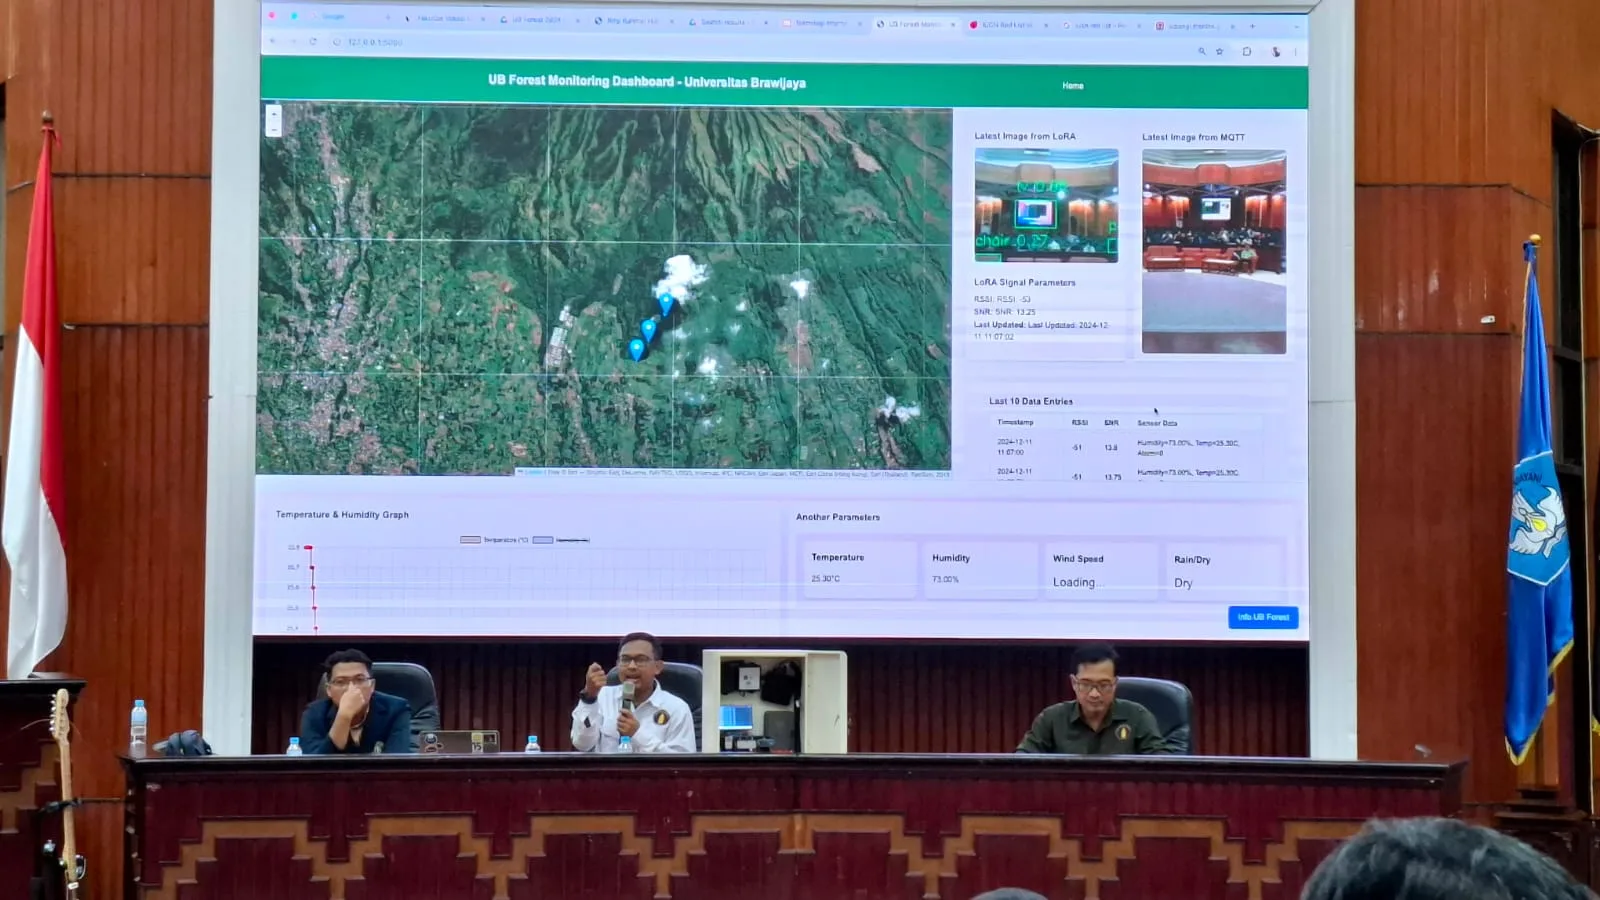Click the Home navigation link
Image resolution: width=1600 pixels, height=900 pixels.
click(x=1073, y=86)
